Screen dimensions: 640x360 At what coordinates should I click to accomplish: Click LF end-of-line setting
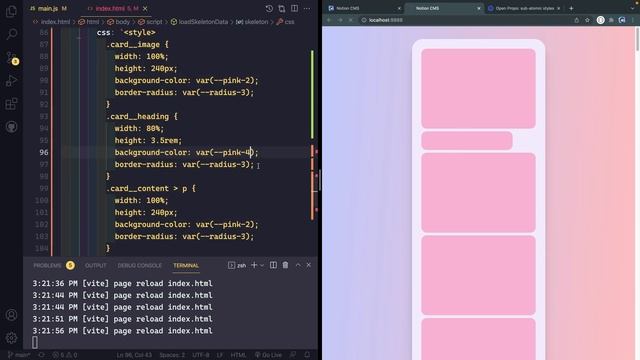pyautogui.click(x=220, y=355)
